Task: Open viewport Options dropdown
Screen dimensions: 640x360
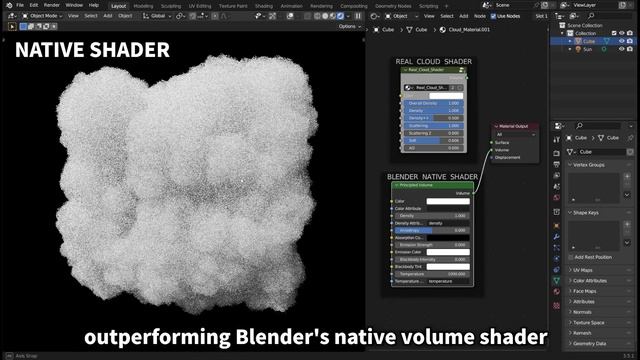Action: [350, 26]
